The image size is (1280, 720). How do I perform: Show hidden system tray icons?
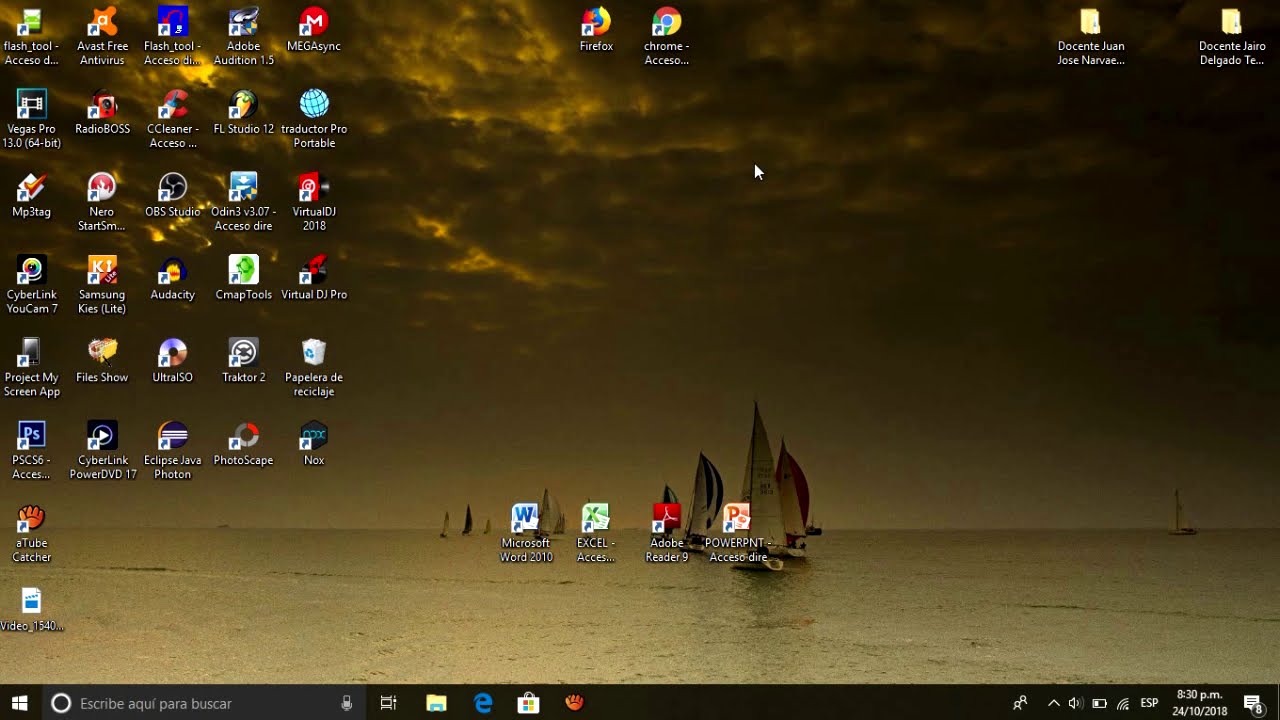(1053, 703)
